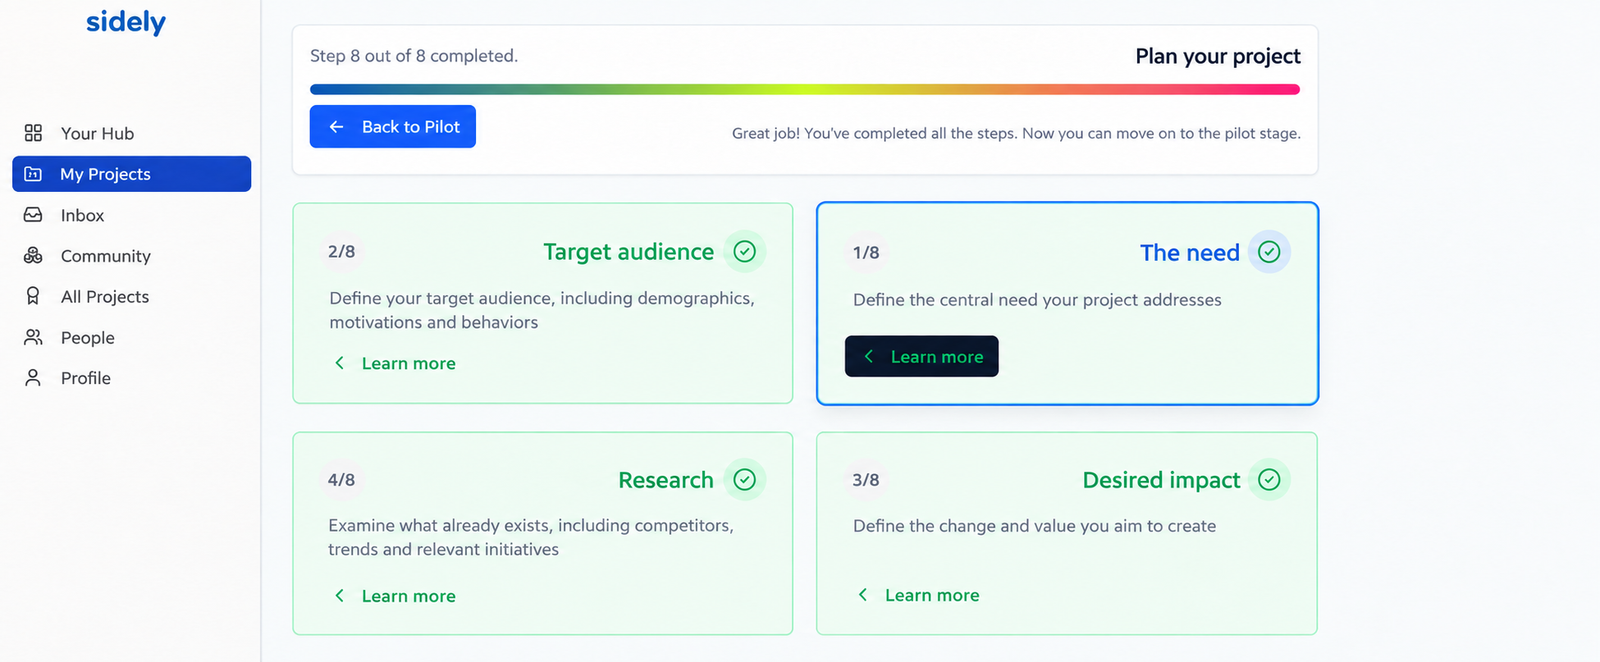The width and height of the screenshot is (1600, 662).
Task: Click the 'Plan your project' heading
Action: pos(1218,56)
